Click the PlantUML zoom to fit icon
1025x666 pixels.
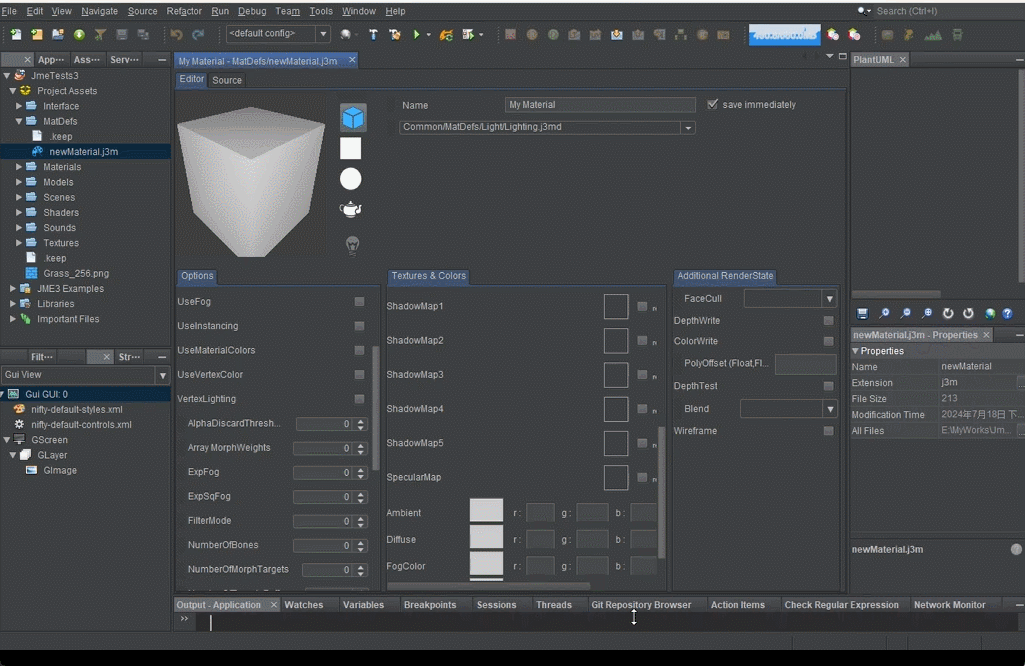pos(927,314)
